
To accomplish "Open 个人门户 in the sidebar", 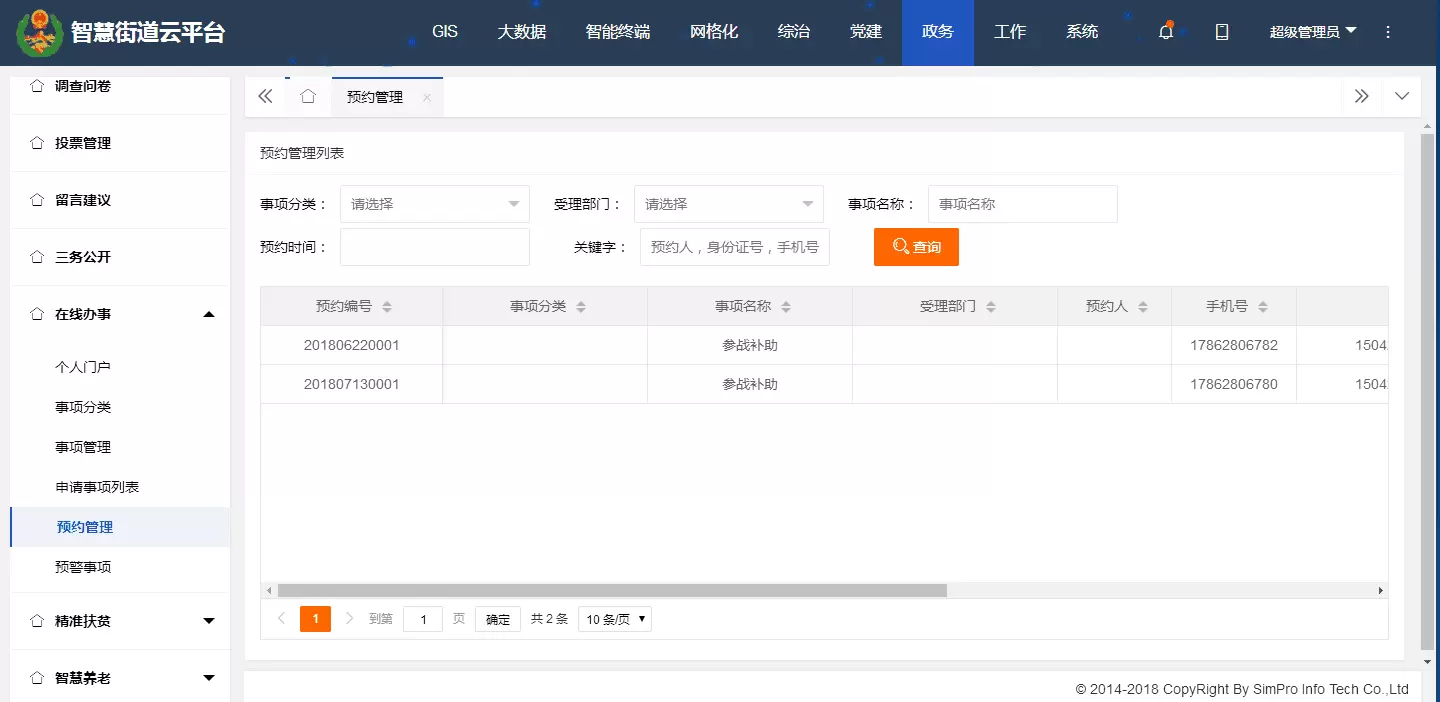I will [83, 367].
